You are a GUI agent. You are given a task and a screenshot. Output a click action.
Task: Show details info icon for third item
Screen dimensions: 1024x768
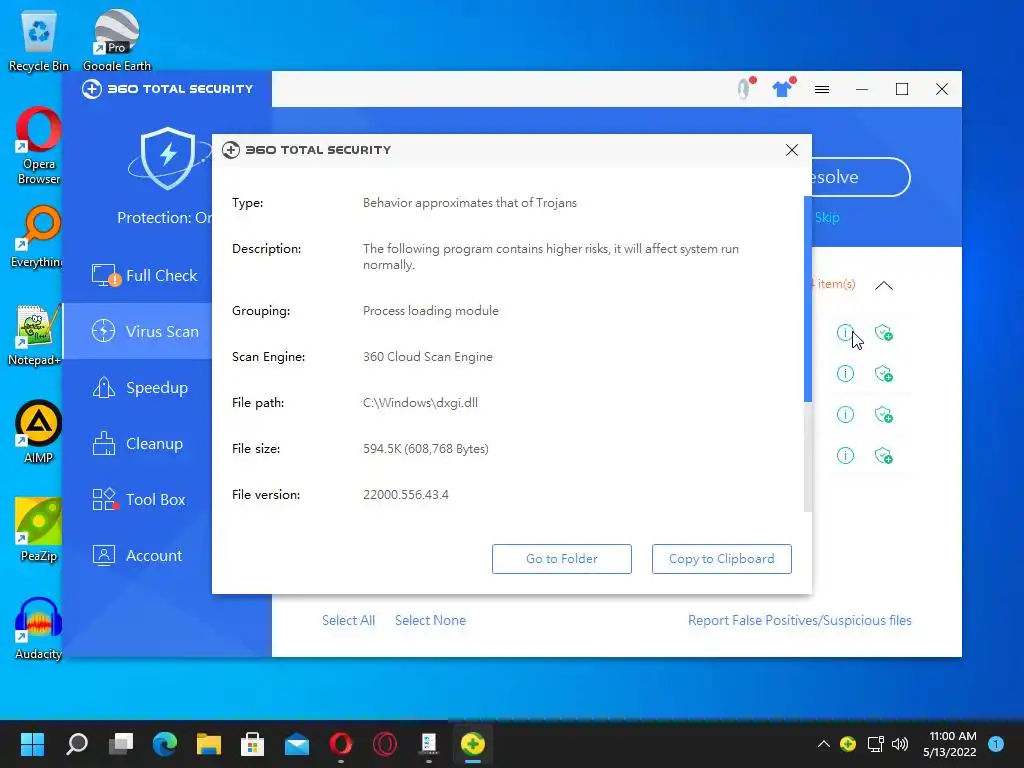point(845,414)
